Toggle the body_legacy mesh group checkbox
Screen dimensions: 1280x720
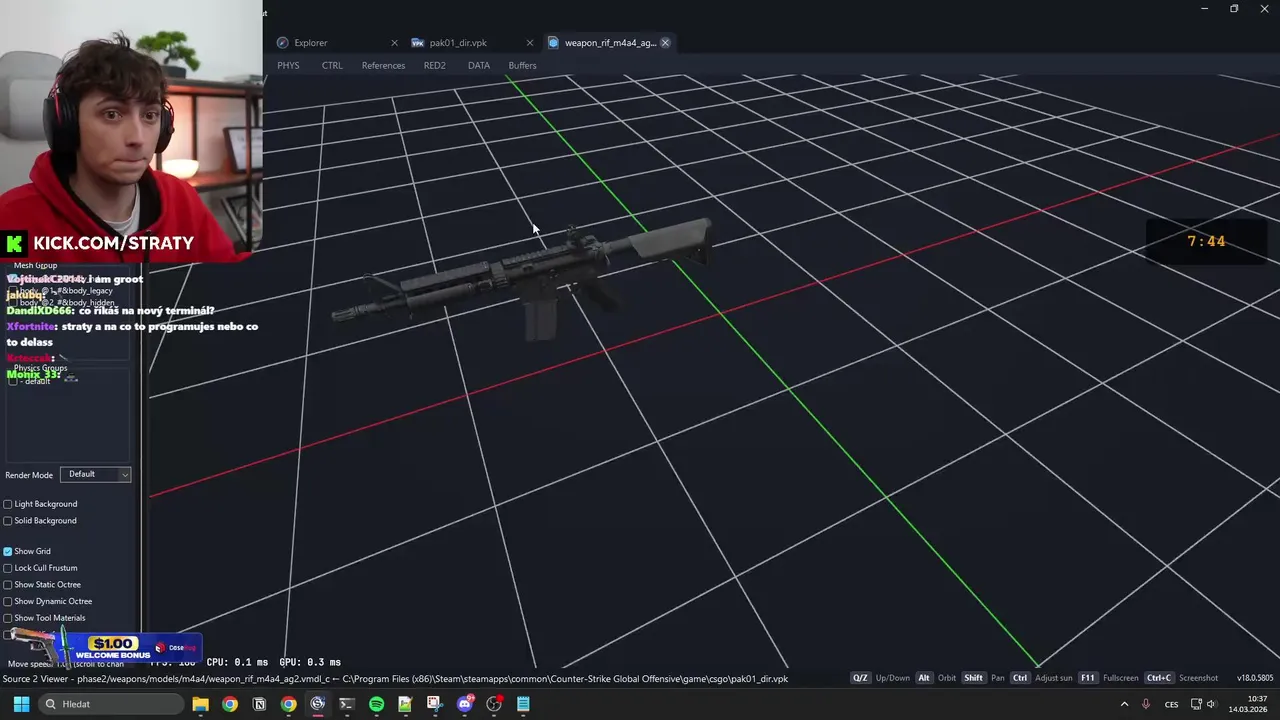(x=13, y=291)
